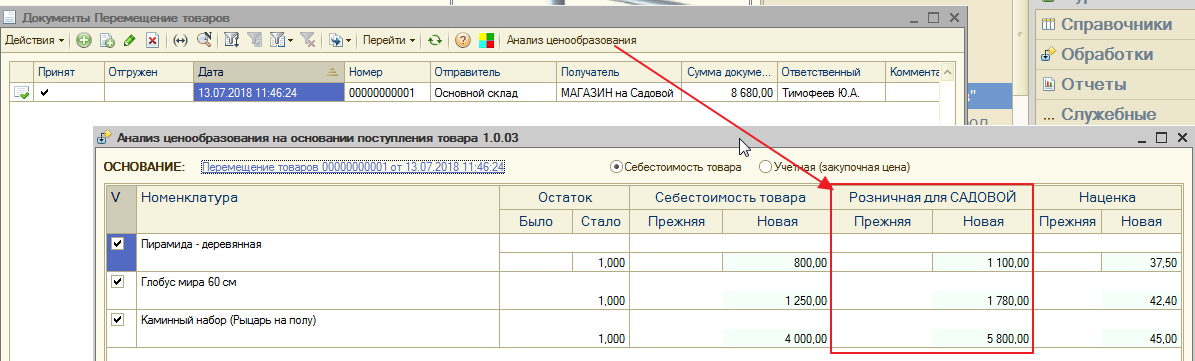Select document number 00000000001 cell
Viewport: 1195px width, 361px height.
point(387,92)
